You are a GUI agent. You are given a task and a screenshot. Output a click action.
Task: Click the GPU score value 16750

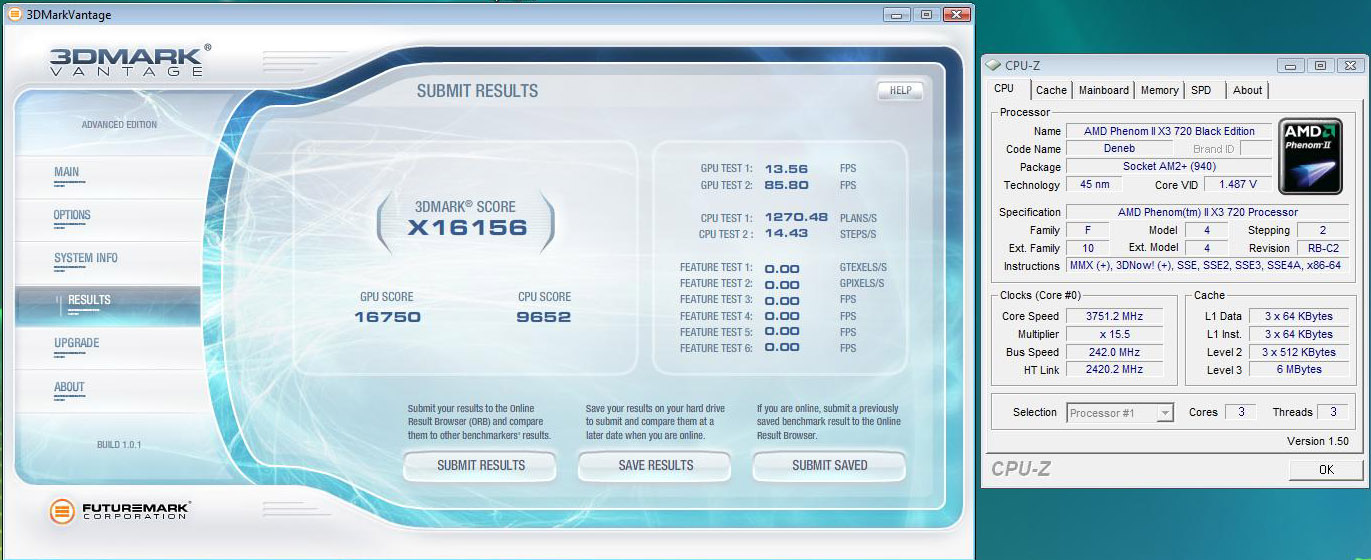[x=387, y=317]
